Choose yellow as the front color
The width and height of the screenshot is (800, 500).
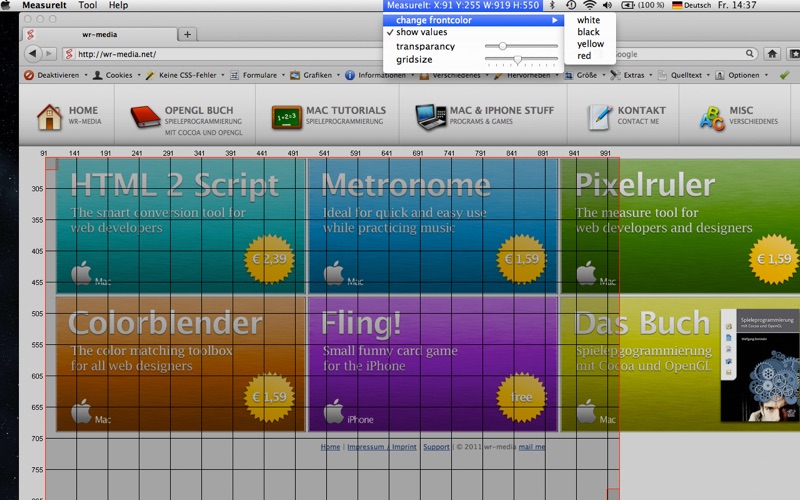tap(590, 44)
